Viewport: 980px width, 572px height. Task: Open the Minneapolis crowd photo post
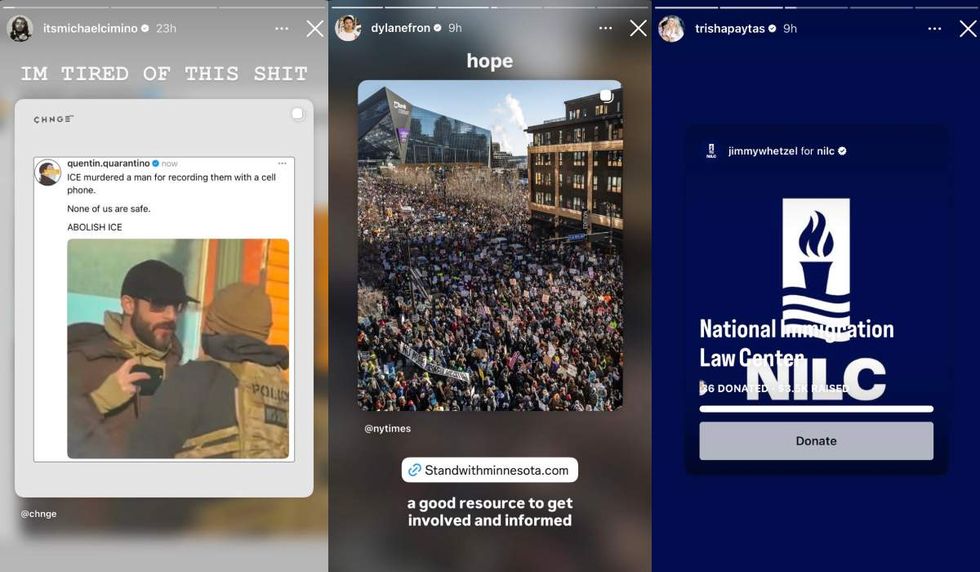coord(490,245)
